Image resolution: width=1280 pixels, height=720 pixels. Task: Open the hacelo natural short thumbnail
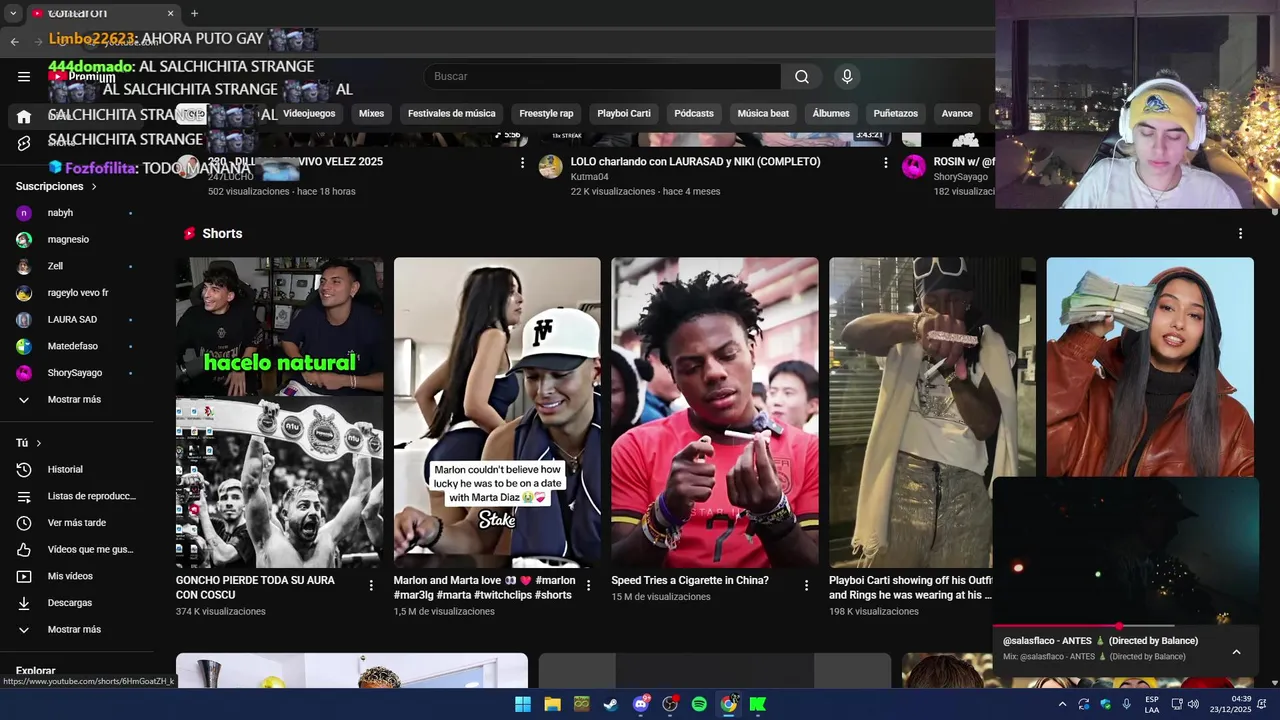point(279,412)
